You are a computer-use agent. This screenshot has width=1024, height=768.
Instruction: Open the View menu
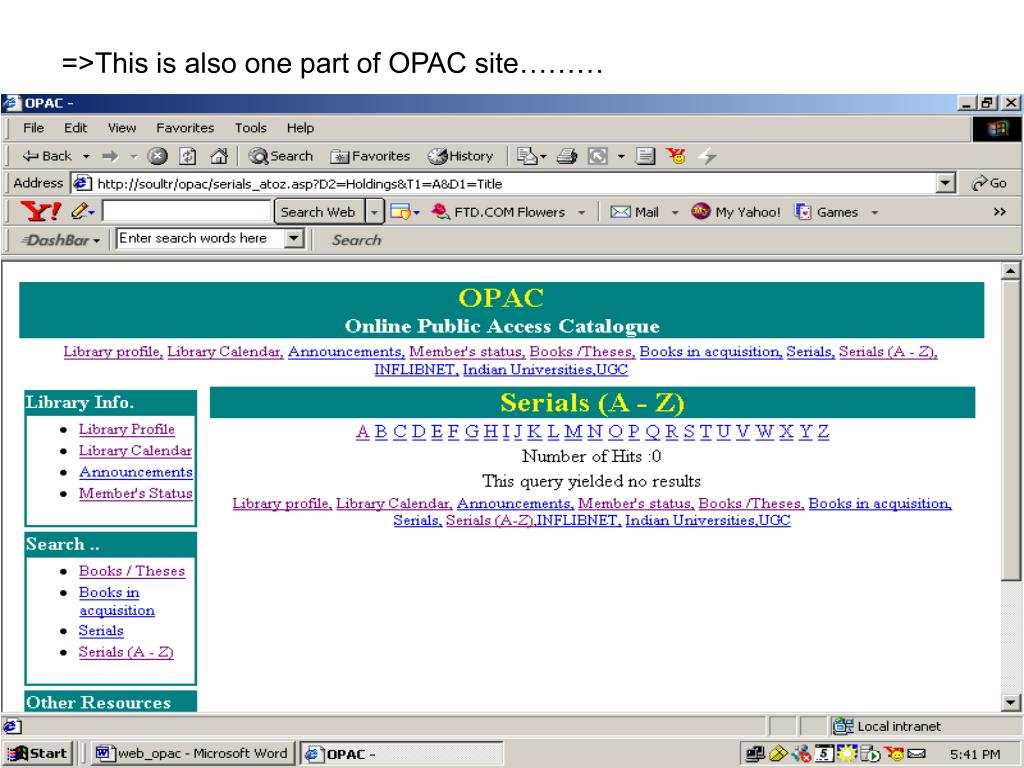pyautogui.click(x=122, y=128)
